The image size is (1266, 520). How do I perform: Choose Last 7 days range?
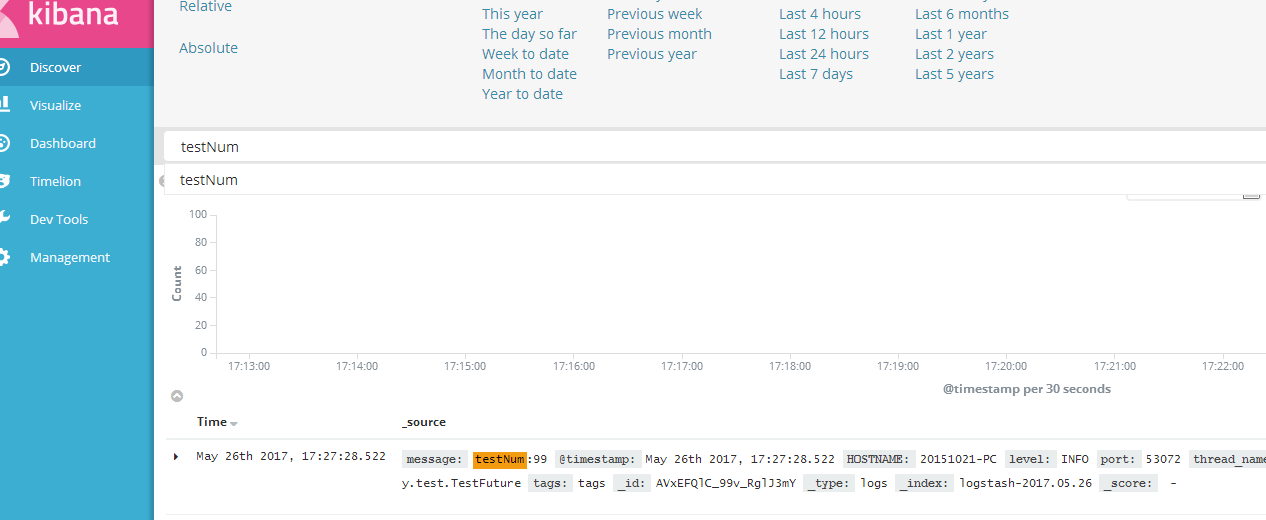pyautogui.click(x=816, y=74)
